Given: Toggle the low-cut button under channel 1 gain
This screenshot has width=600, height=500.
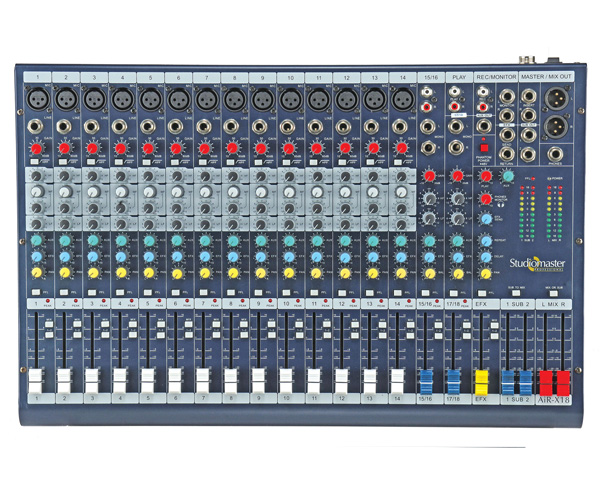Looking at the screenshot, I should pos(34,161).
